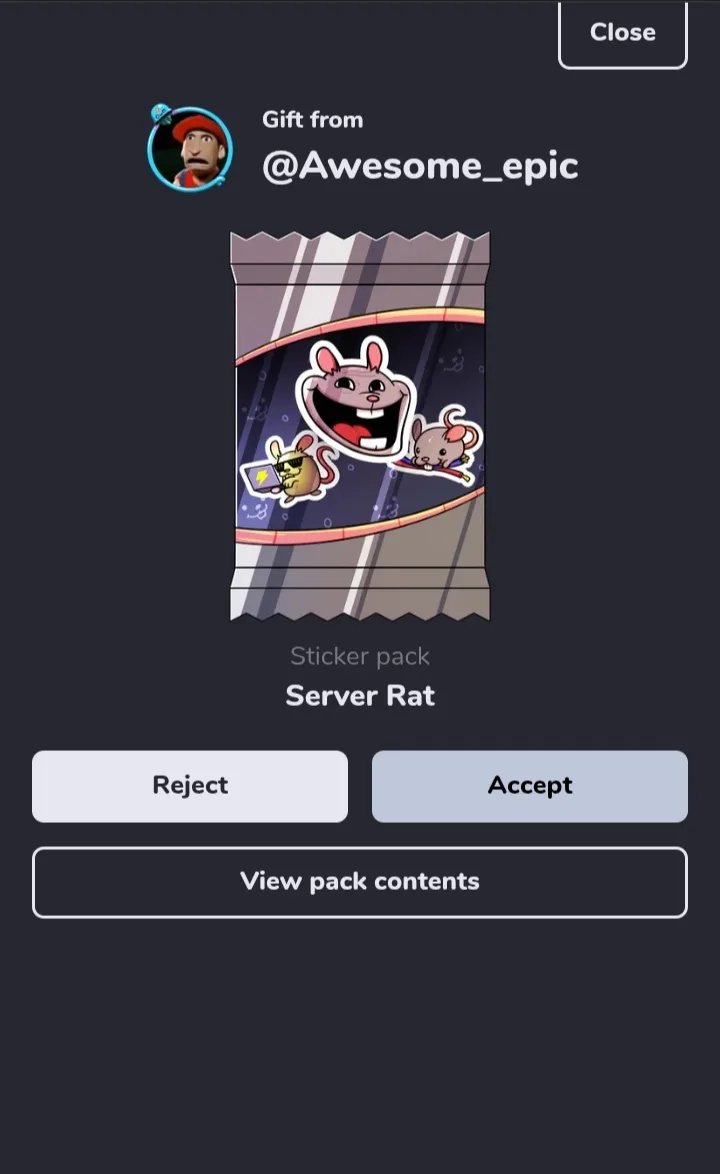Click the "Server Rat" pack title

tap(360, 696)
